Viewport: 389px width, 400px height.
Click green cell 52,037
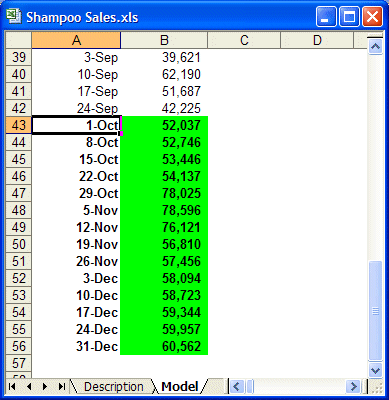(164, 125)
